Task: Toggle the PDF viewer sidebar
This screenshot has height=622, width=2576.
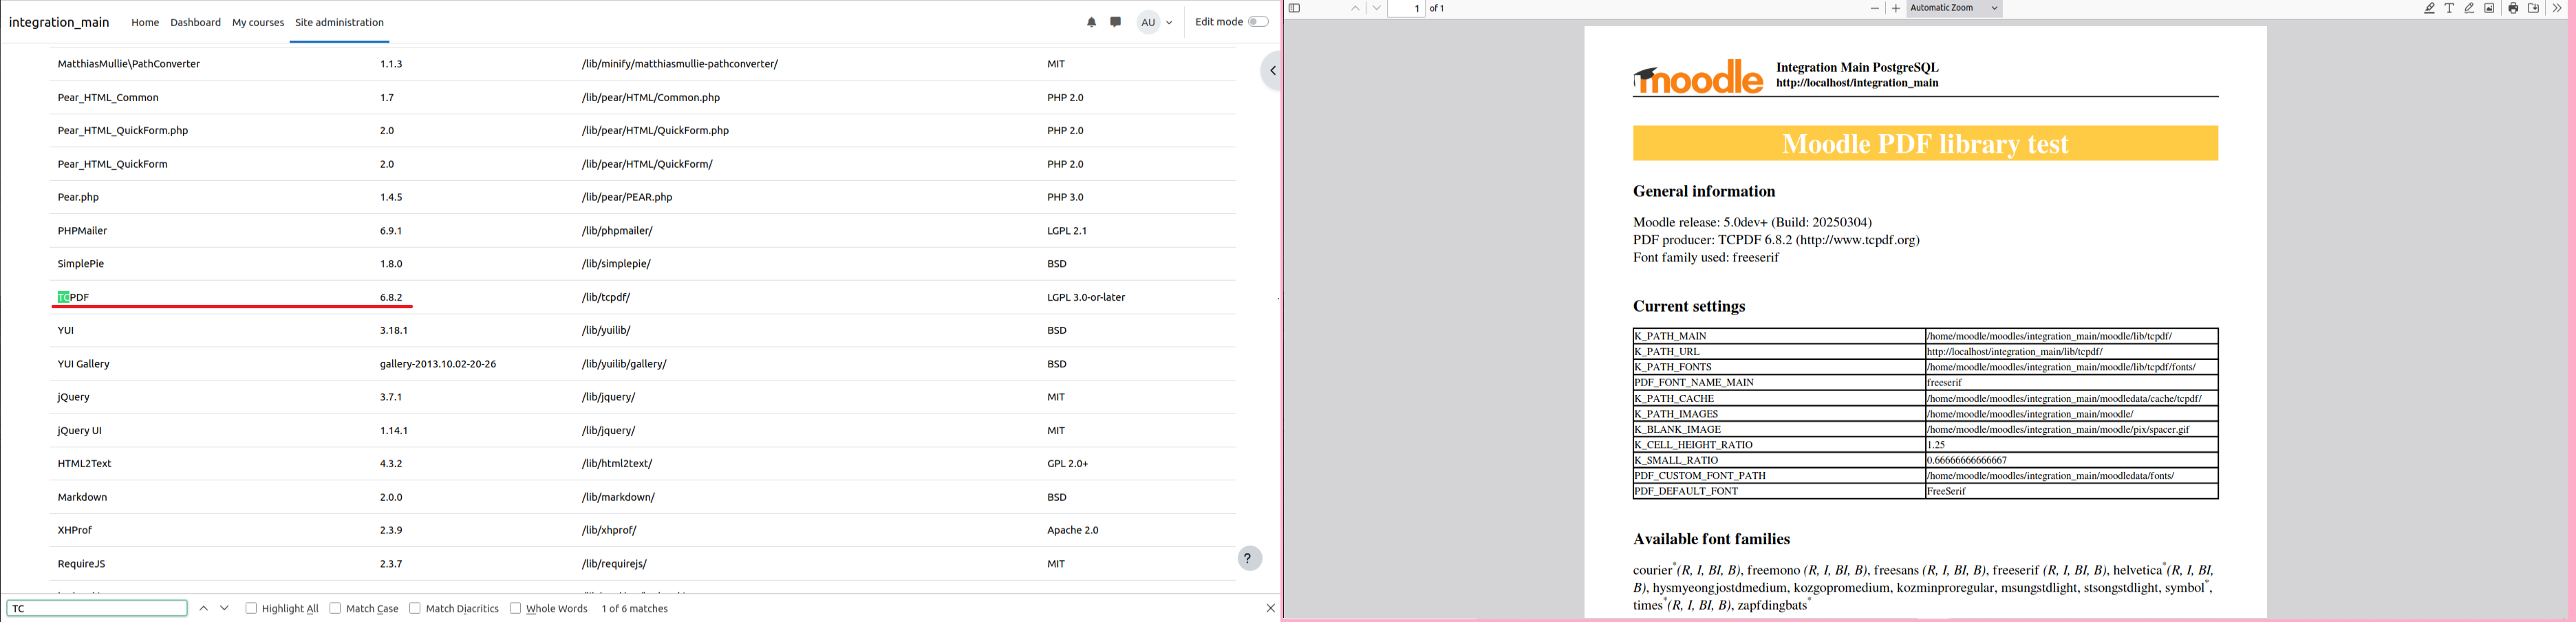Action: coord(1294,9)
